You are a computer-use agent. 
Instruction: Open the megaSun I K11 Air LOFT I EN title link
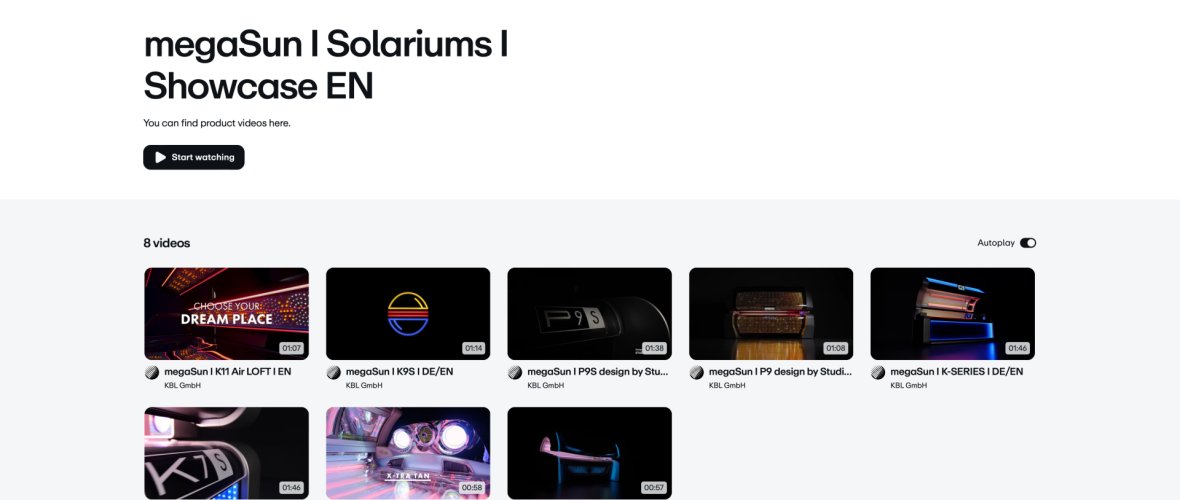pos(227,371)
